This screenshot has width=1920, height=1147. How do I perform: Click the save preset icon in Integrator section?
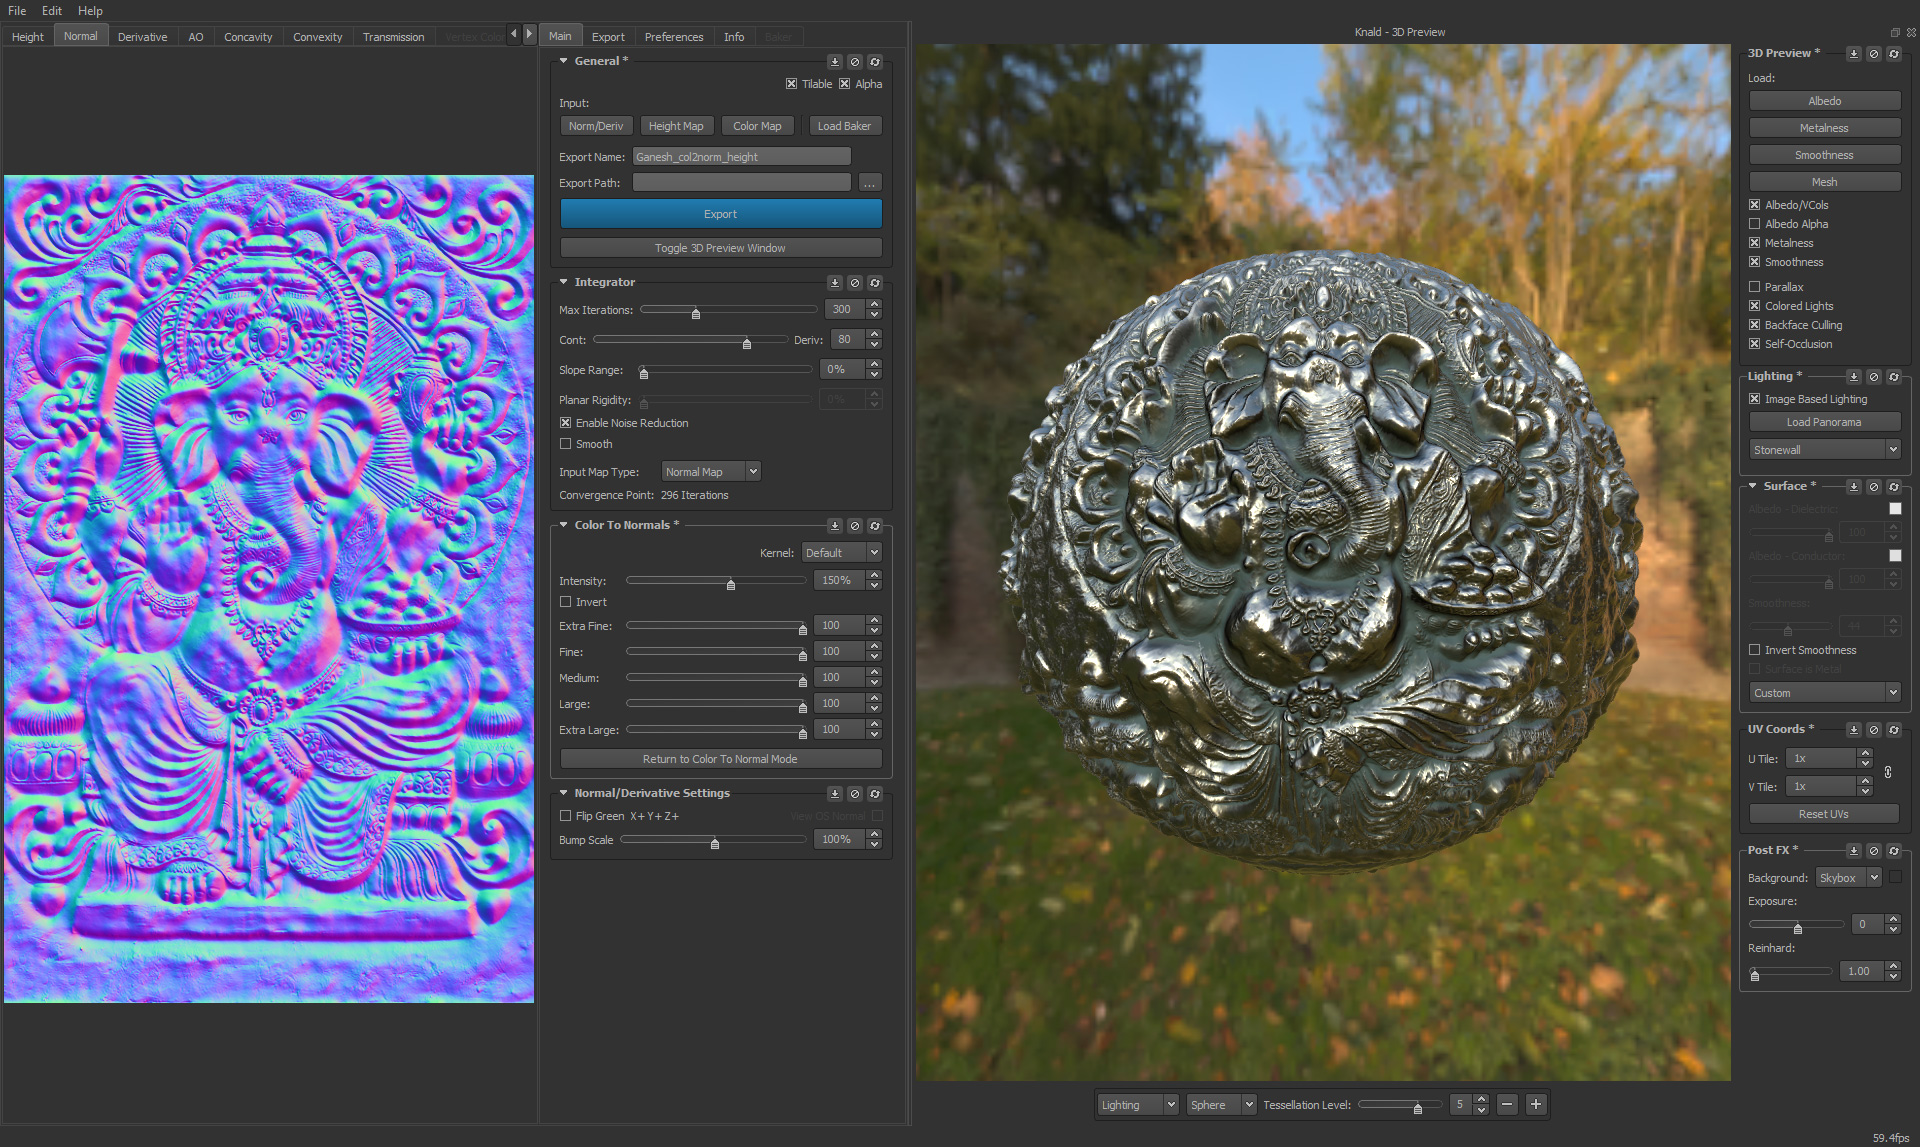[834, 283]
